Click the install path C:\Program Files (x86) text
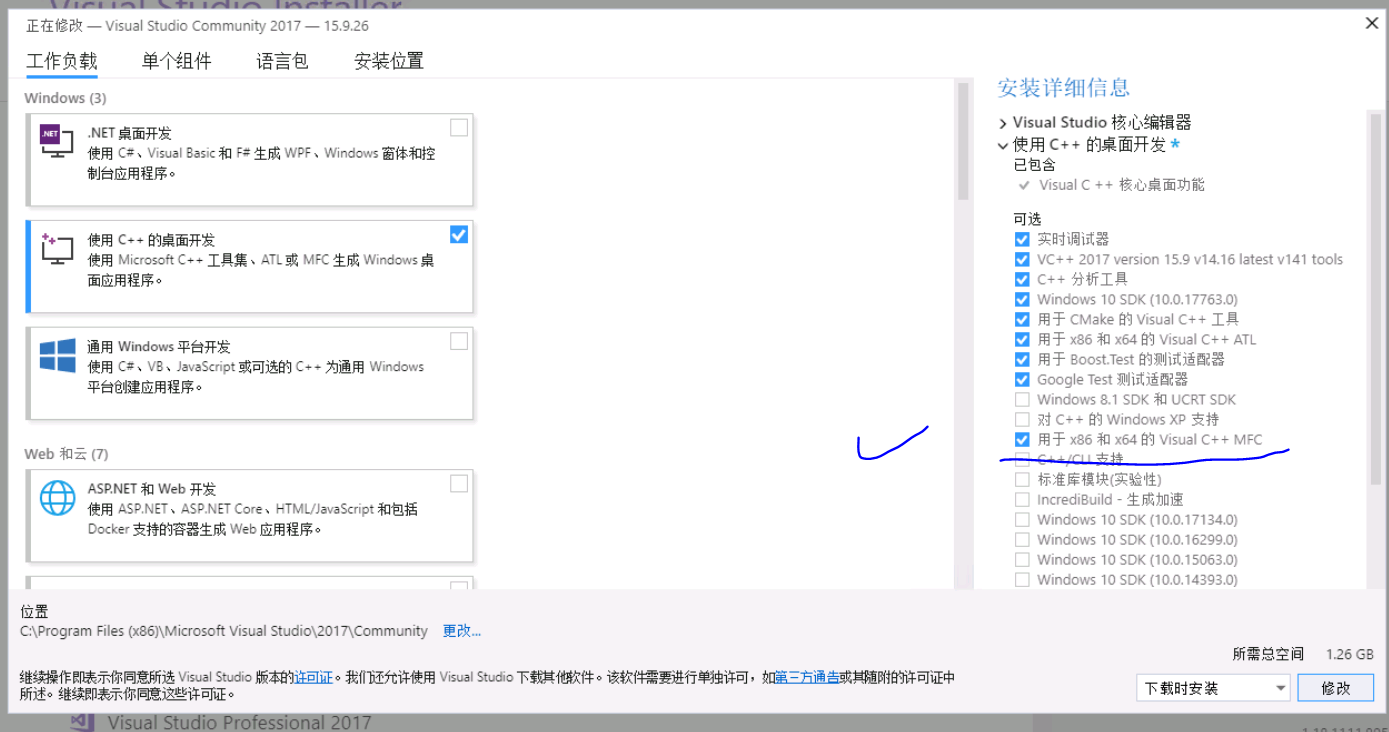Image resolution: width=1389 pixels, height=732 pixels. click(x=224, y=631)
